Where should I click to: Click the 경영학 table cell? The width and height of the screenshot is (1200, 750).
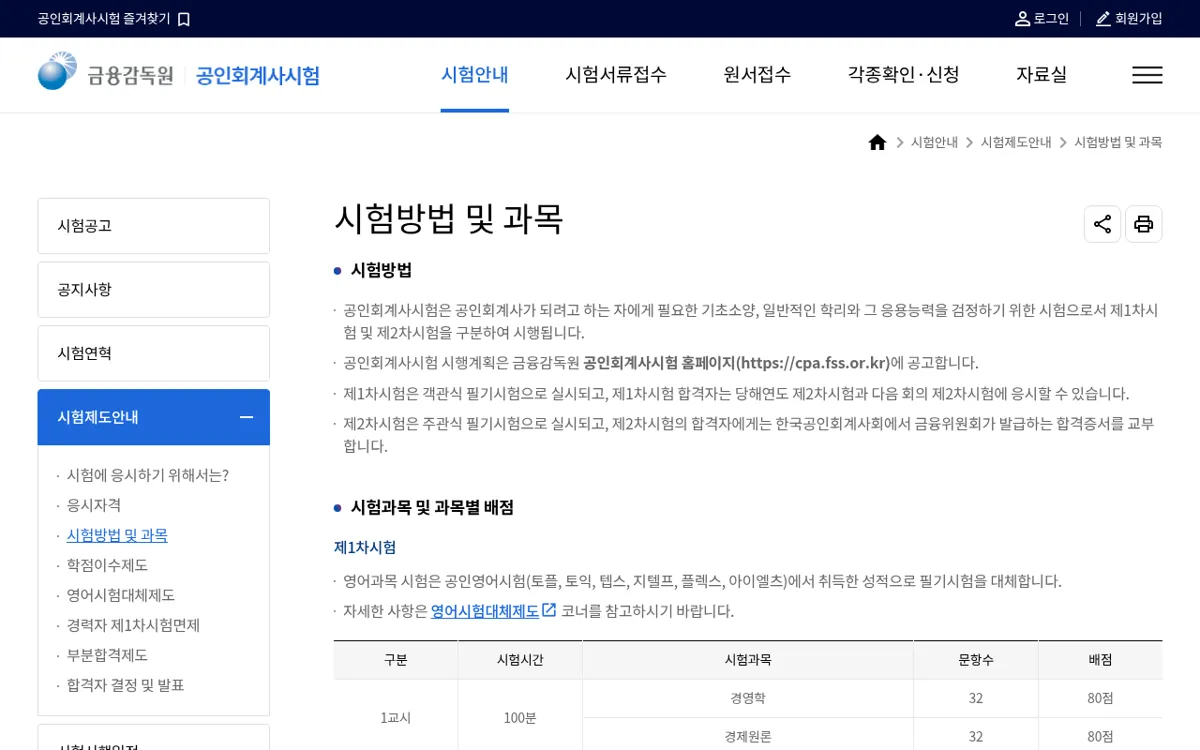pyautogui.click(x=748, y=698)
